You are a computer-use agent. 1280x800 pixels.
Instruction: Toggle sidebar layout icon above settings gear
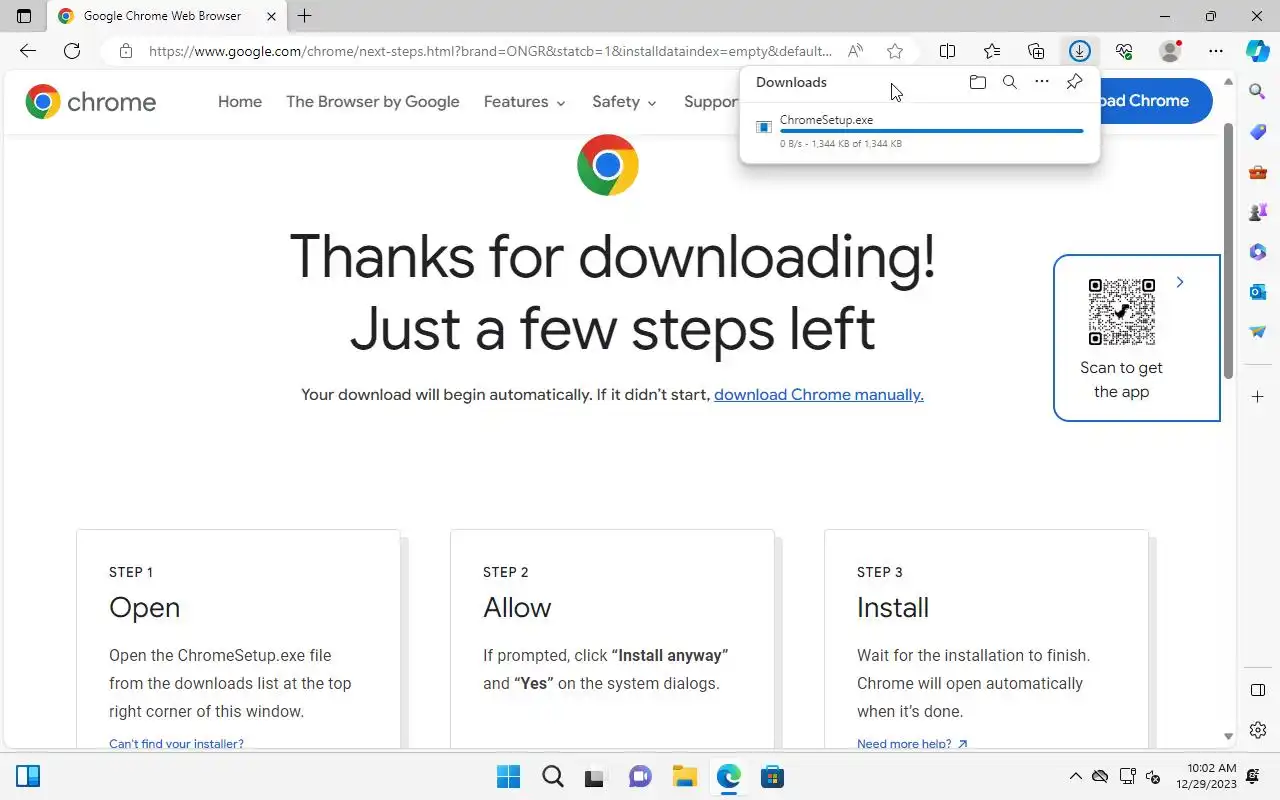(1258, 690)
